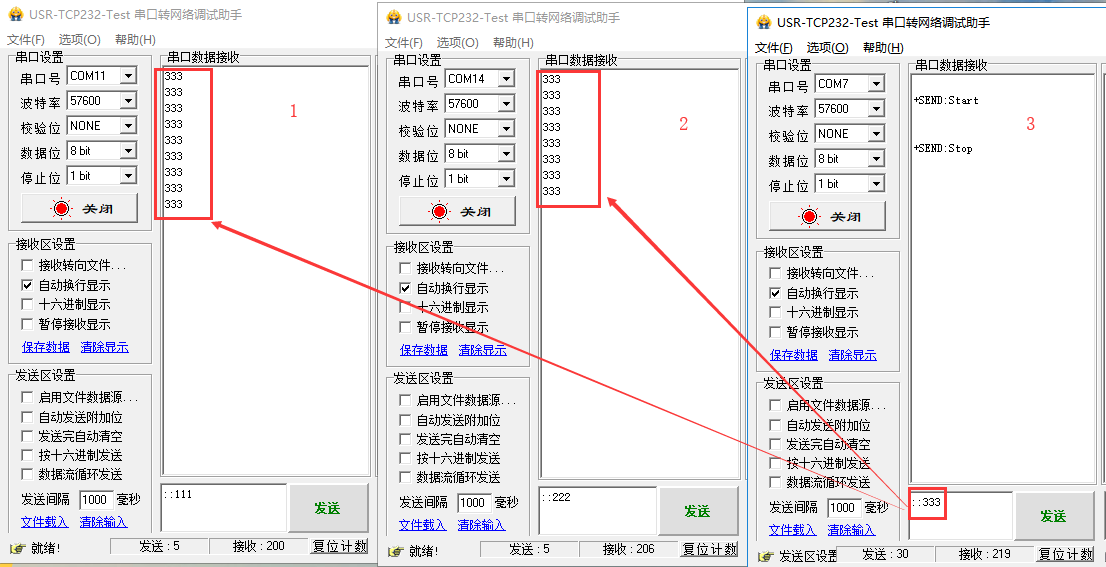1106x567 pixels.
Task: Click the title bar app icon of the middle window
Action: click(x=394, y=18)
